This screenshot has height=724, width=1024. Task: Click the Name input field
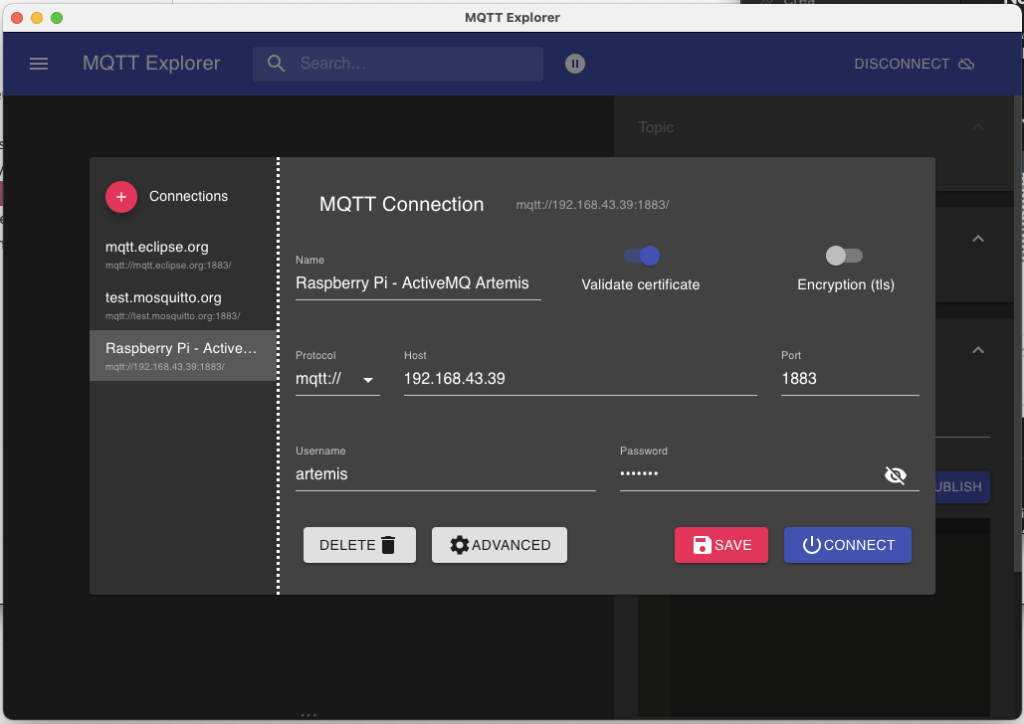418,283
